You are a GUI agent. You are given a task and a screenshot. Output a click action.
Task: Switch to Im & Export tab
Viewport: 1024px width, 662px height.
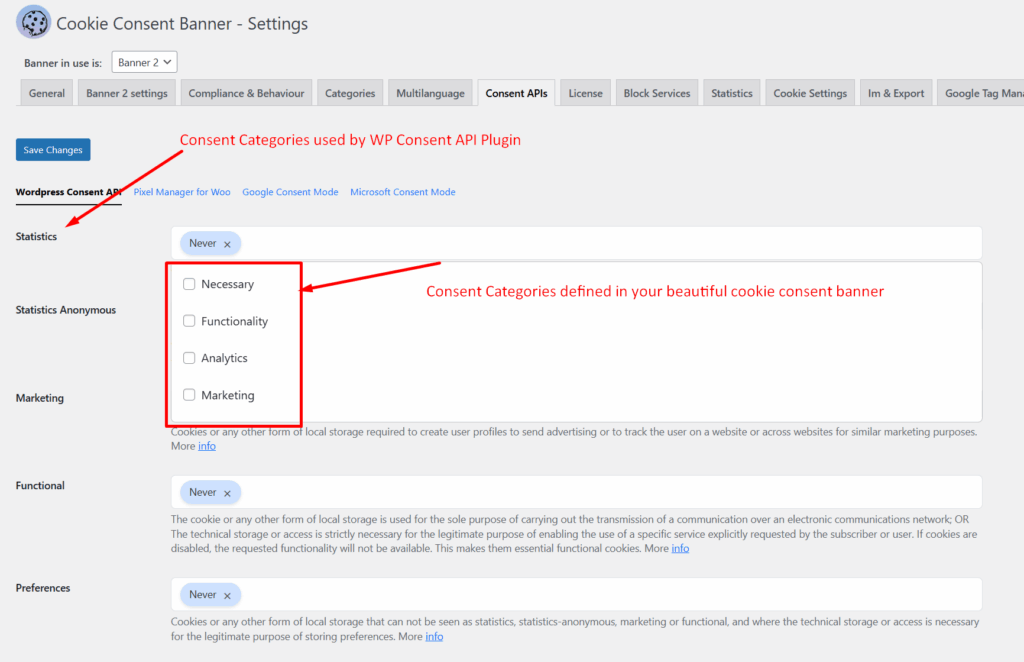coord(896,93)
